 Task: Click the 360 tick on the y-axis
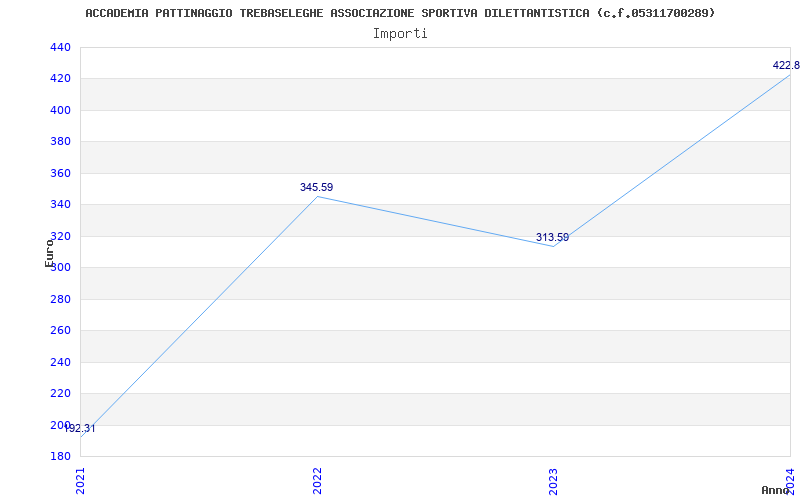(x=60, y=173)
